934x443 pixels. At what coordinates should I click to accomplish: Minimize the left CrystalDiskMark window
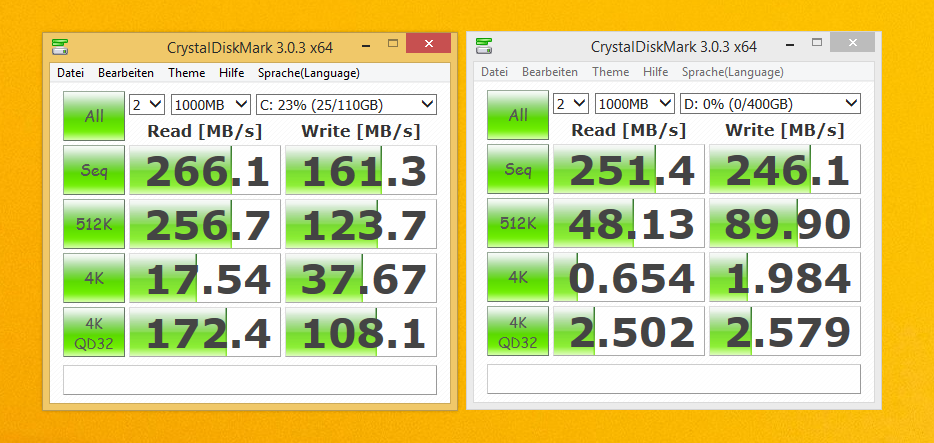(366, 45)
